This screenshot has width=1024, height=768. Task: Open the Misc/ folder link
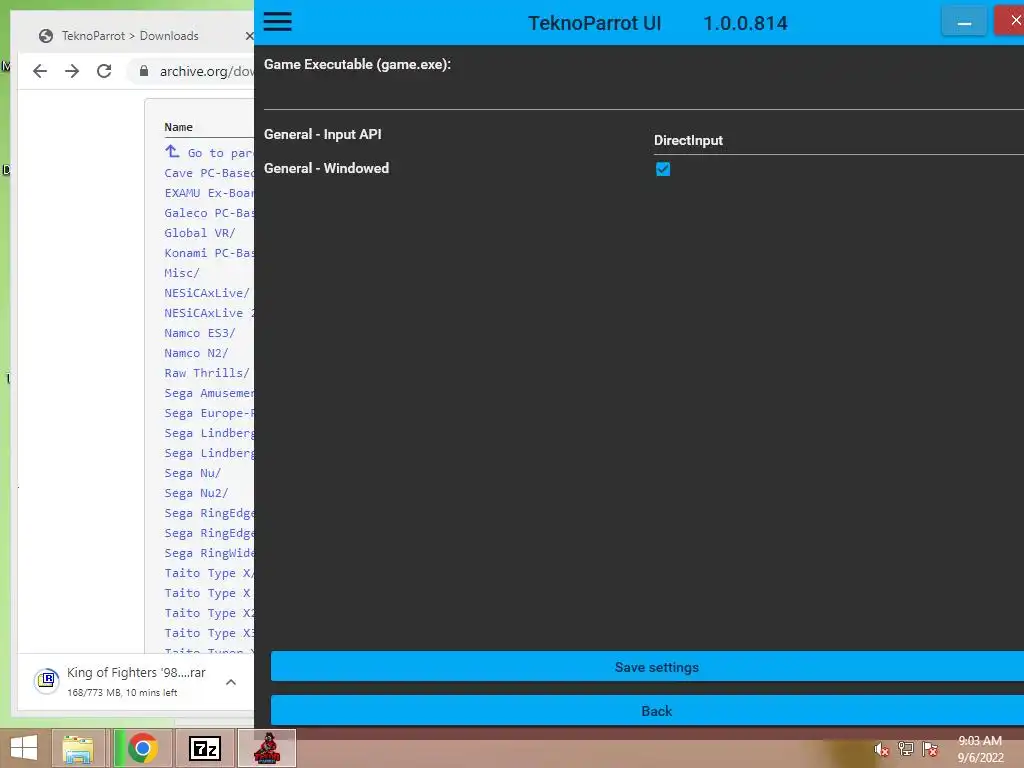182,273
